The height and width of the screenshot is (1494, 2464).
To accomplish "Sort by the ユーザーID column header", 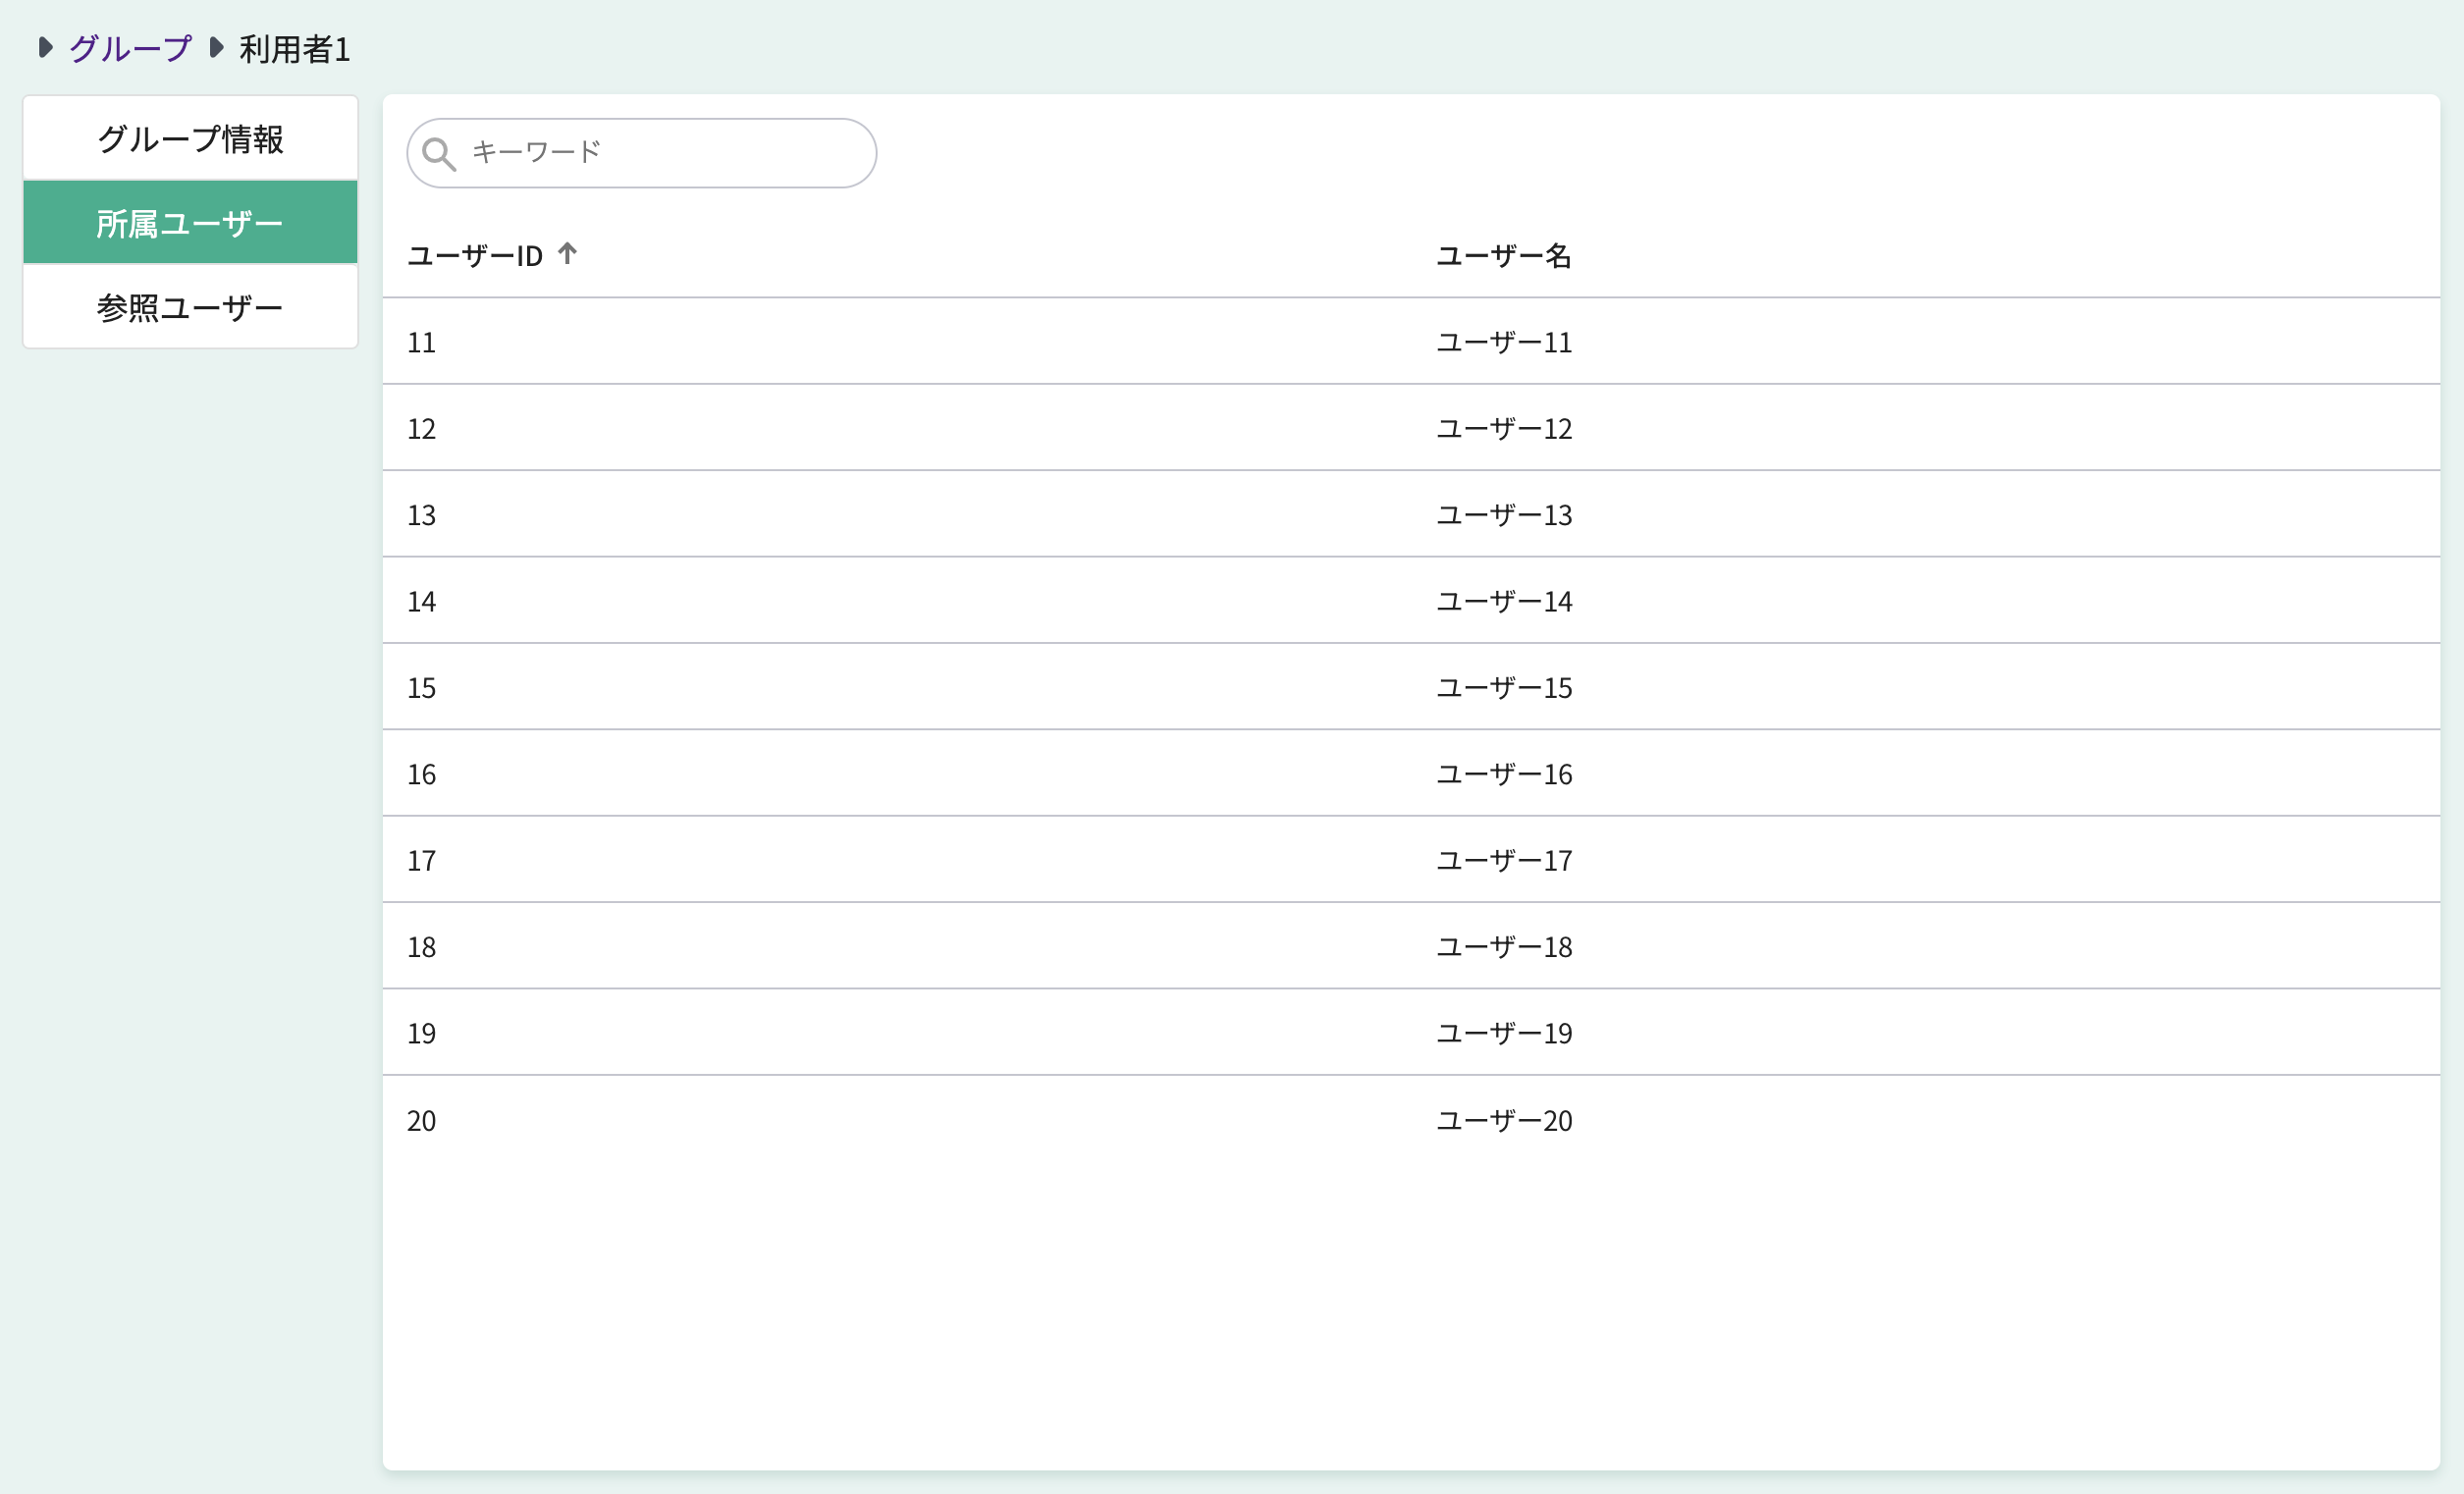I will (475, 256).
